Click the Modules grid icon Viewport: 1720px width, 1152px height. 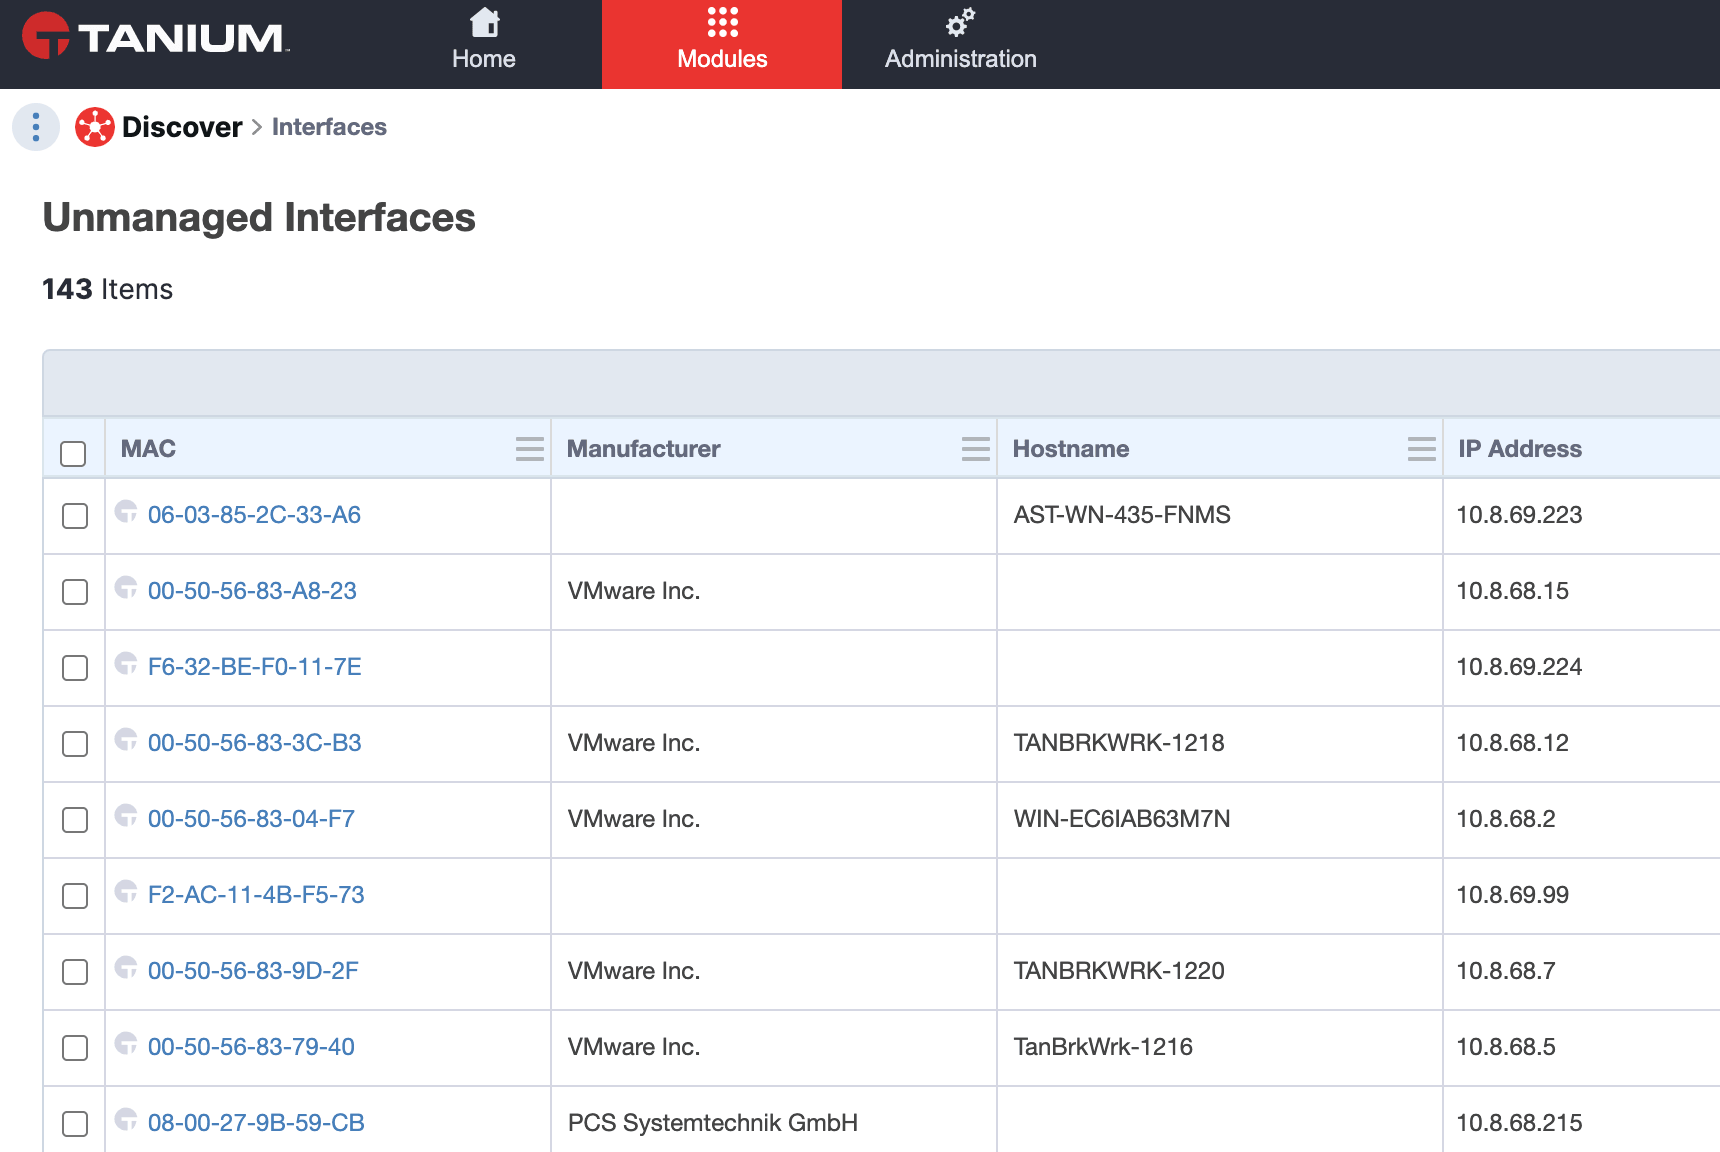[x=722, y=22]
